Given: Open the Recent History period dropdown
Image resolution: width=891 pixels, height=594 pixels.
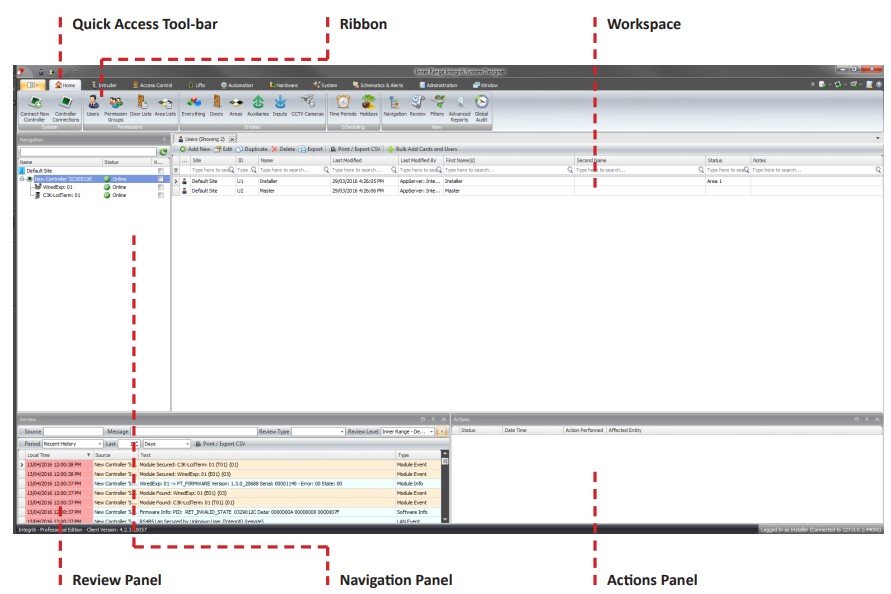Looking at the screenshot, I should 101,444.
